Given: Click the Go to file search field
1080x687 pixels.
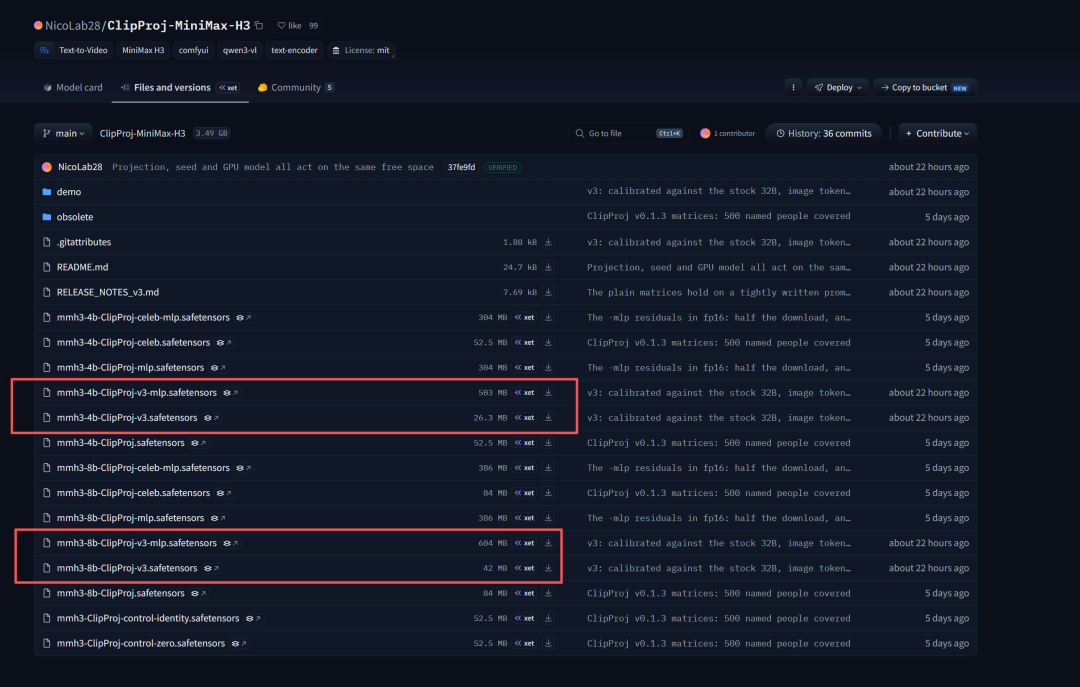Looking at the screenshot, I should (x=628, y=134).
